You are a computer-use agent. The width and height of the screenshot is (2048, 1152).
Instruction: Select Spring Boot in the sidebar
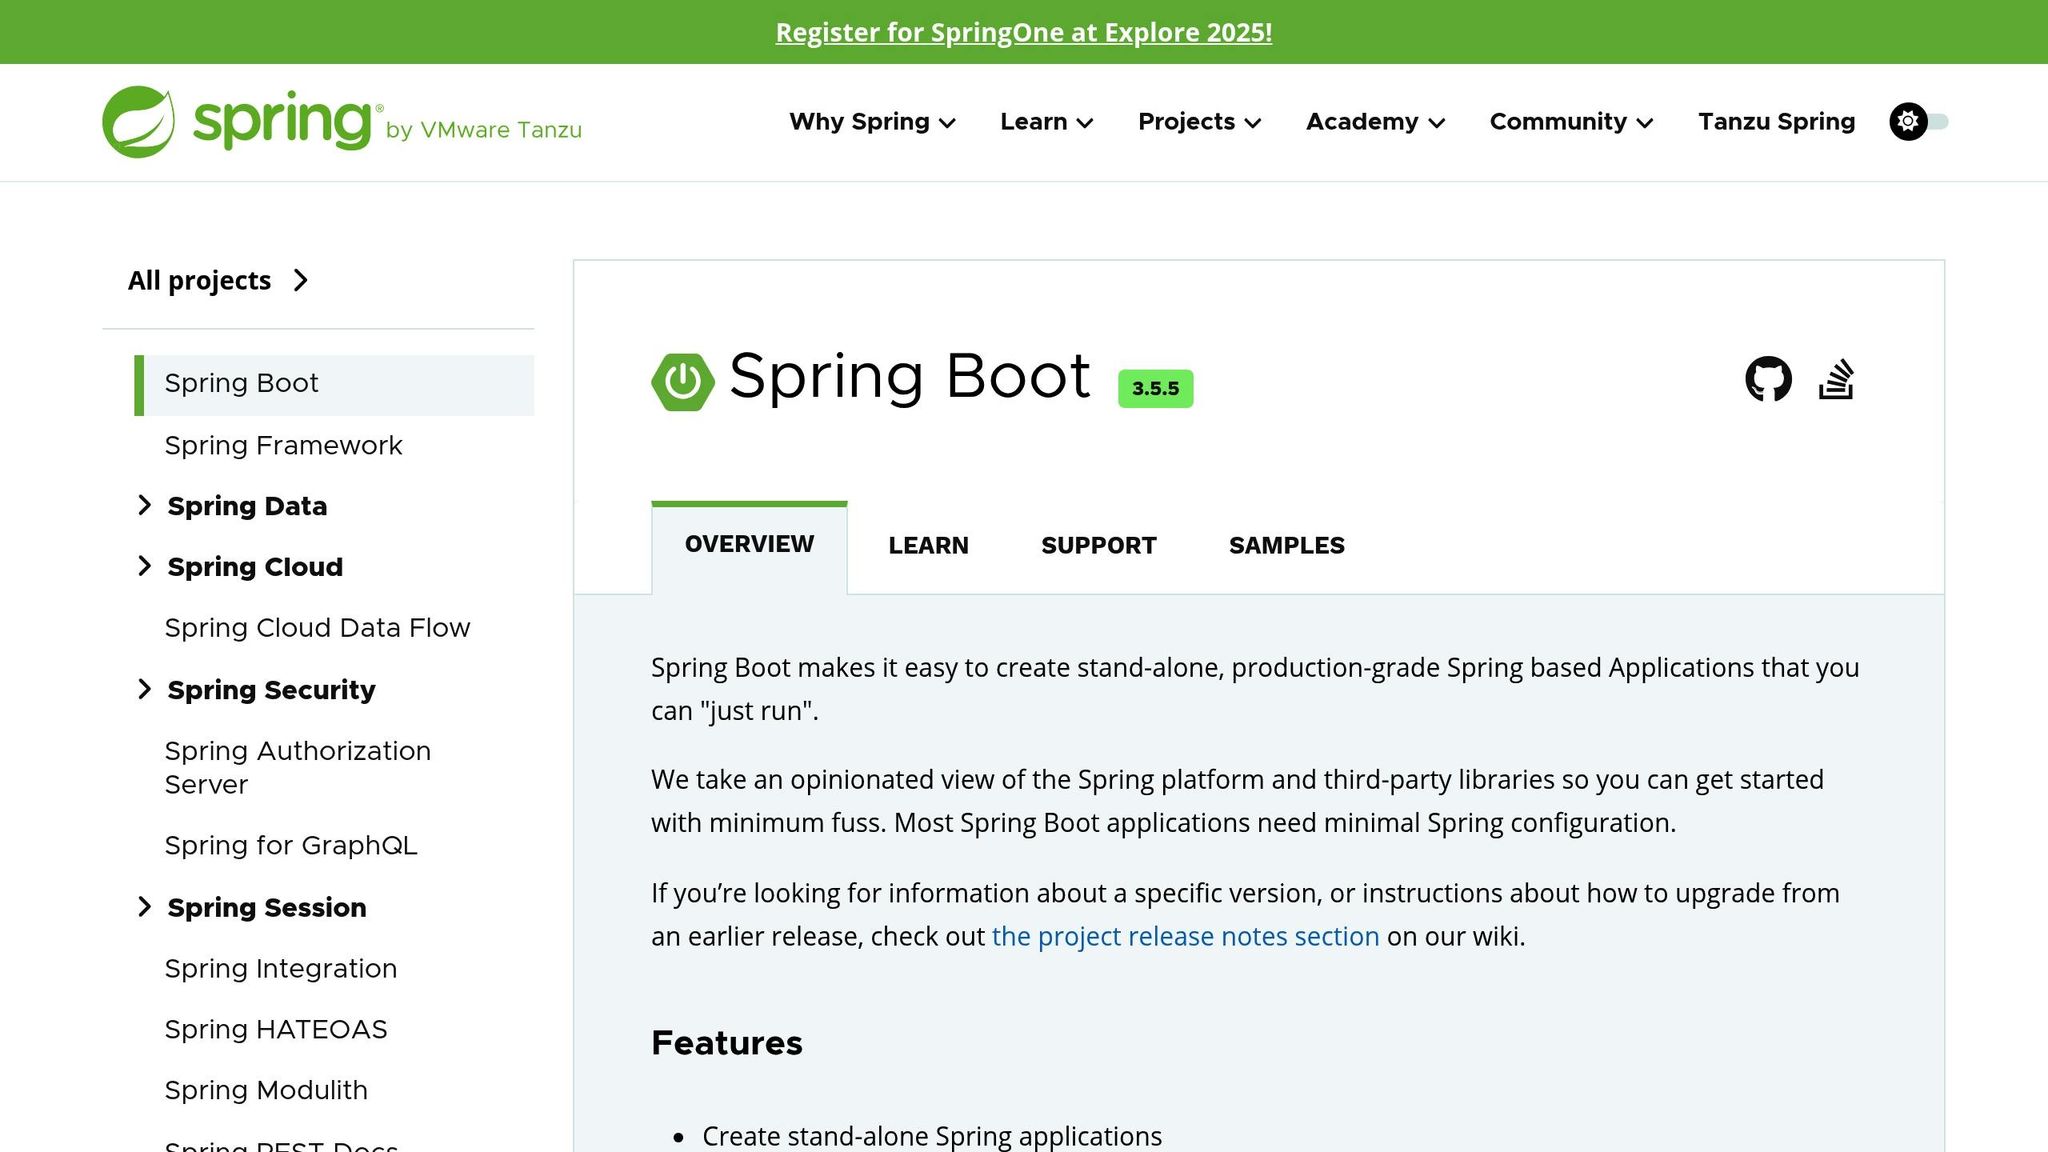point(334,384)
